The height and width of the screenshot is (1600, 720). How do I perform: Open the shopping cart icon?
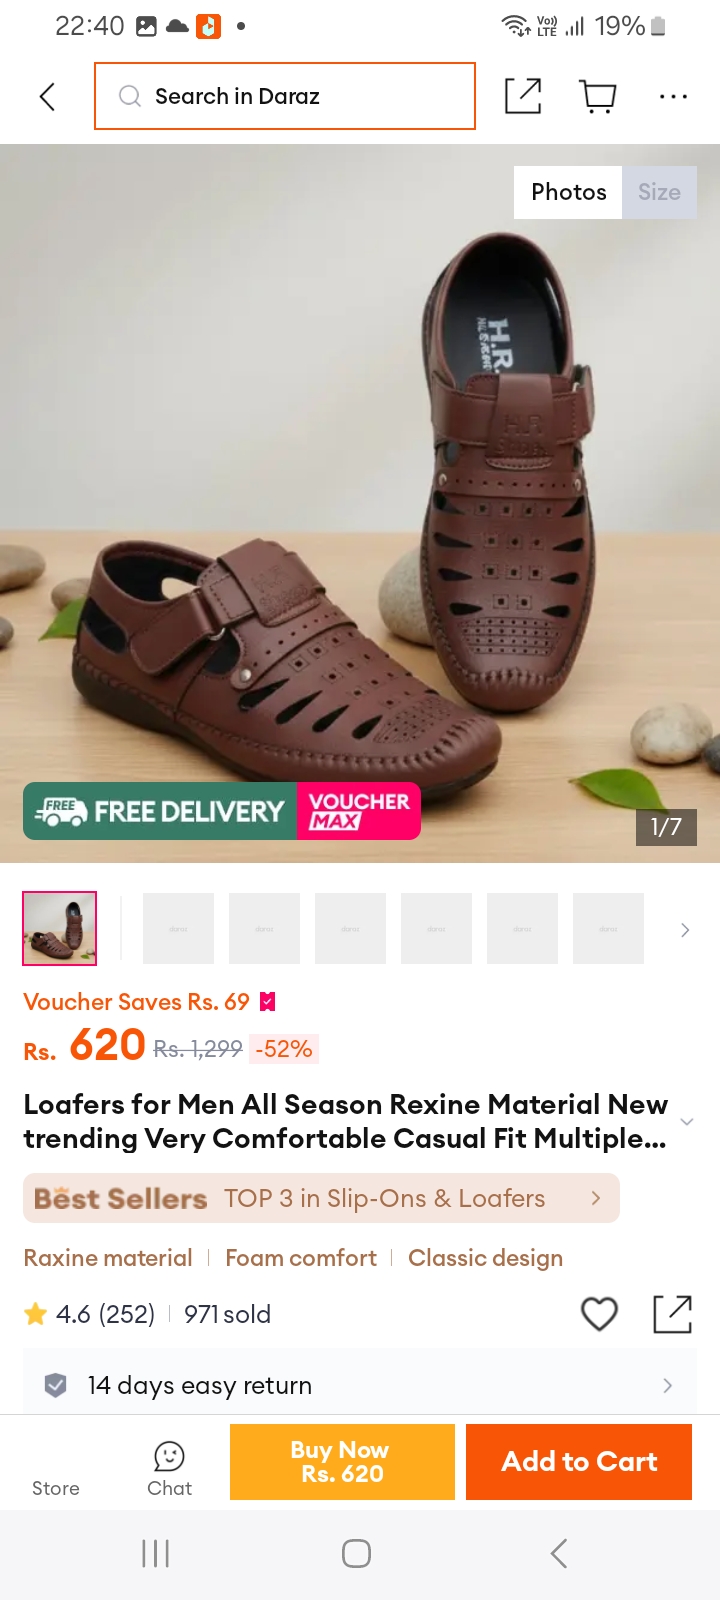tap(598, 96)
